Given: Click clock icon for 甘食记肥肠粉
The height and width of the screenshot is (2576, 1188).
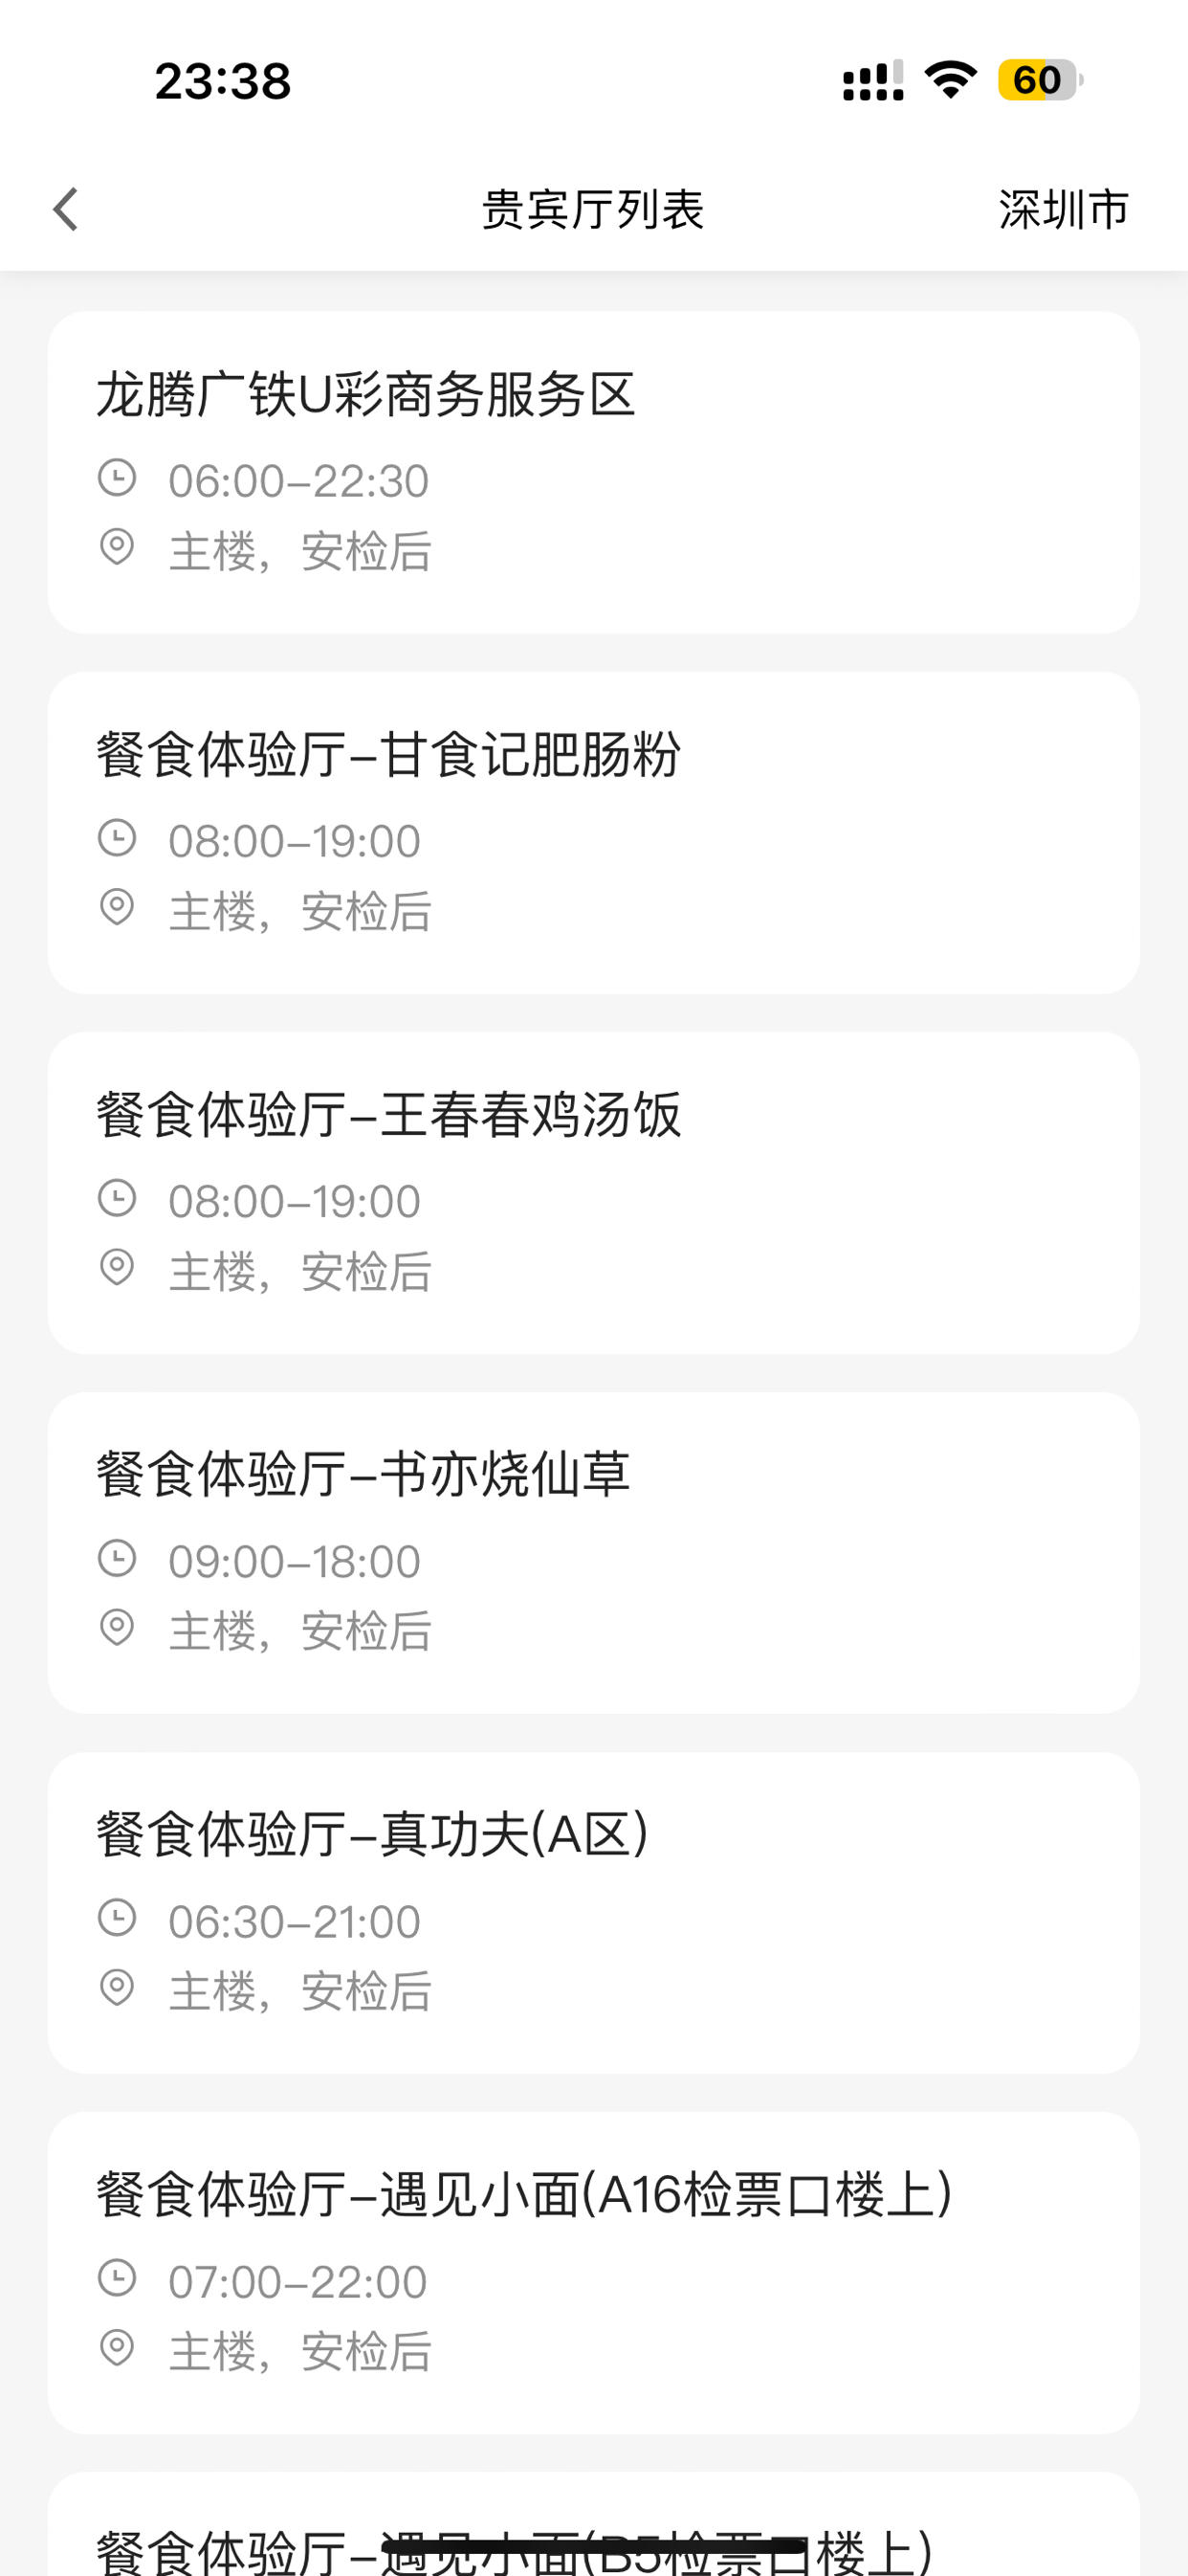Looking at the screenshot, I should point(117,838).
